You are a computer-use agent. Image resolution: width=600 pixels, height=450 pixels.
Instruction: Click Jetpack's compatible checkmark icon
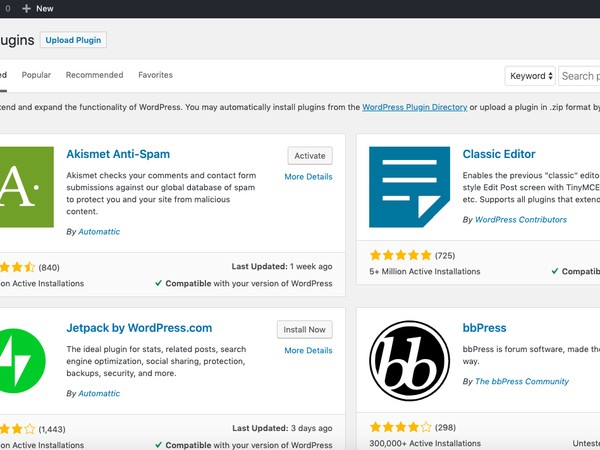158,445
